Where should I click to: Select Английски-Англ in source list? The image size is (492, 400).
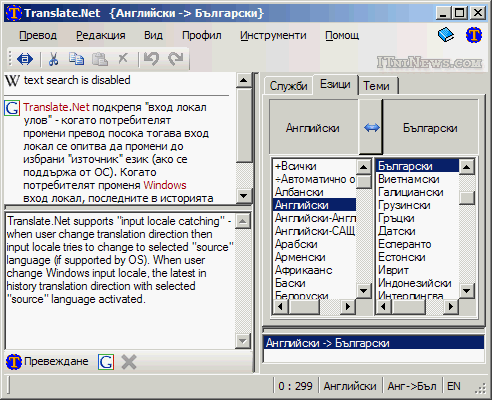[x=314, y=218]
